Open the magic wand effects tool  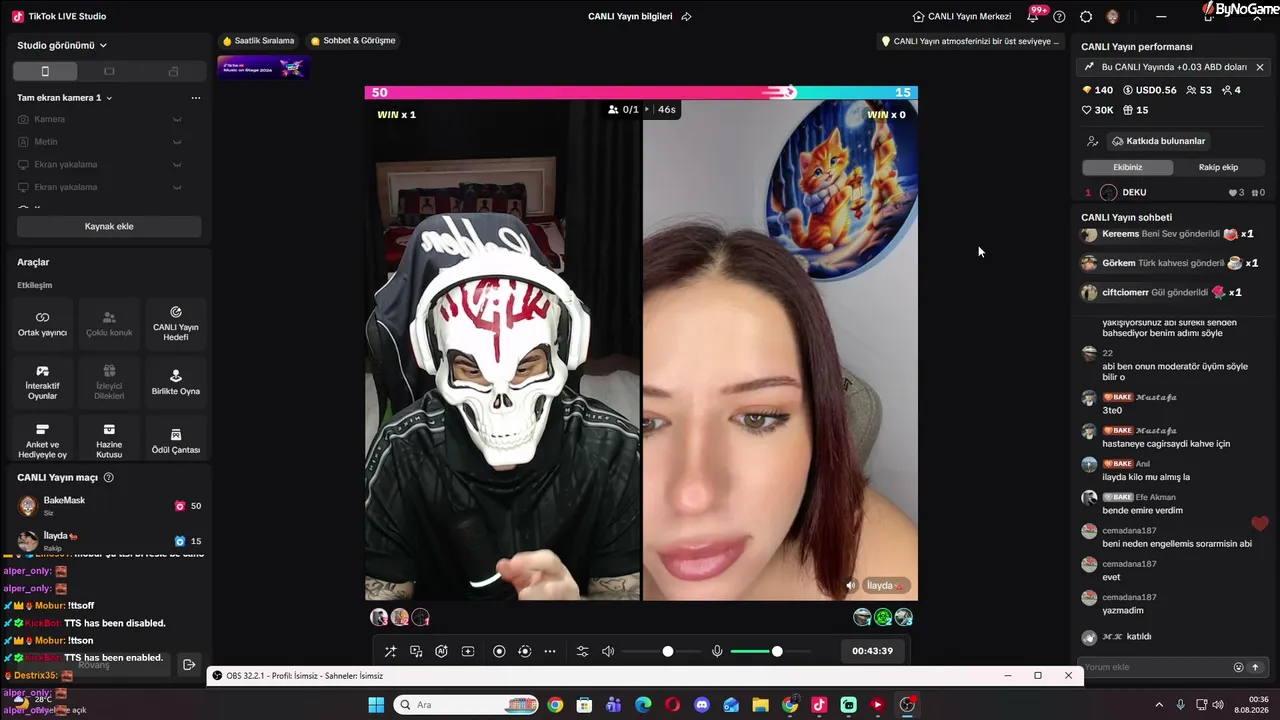(390, 651)
